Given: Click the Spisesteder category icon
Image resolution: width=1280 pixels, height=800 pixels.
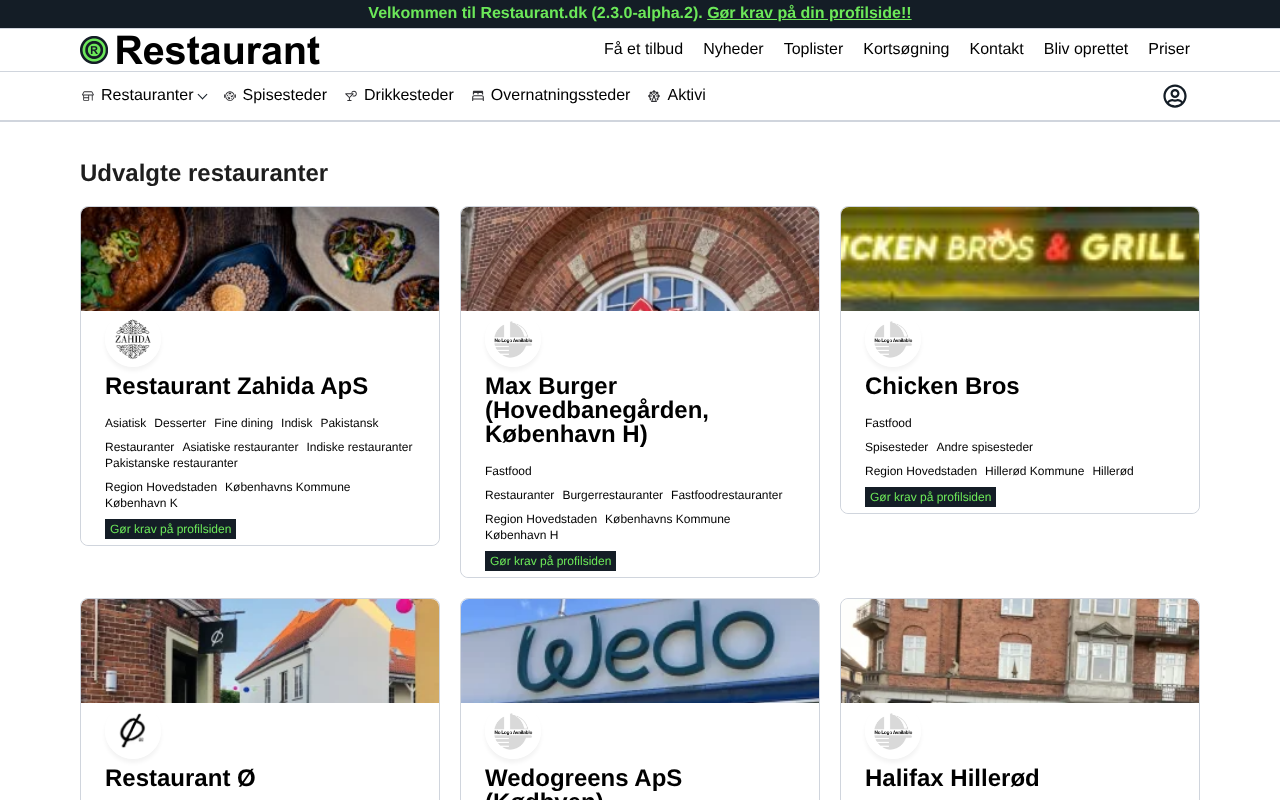Looking at the screenshot, I should (230, 96).
